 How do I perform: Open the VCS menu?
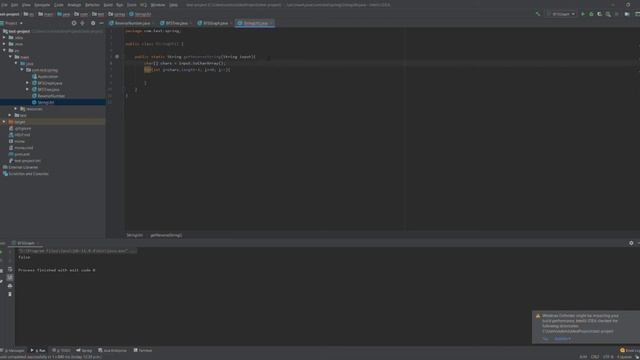tap(143, 5)
